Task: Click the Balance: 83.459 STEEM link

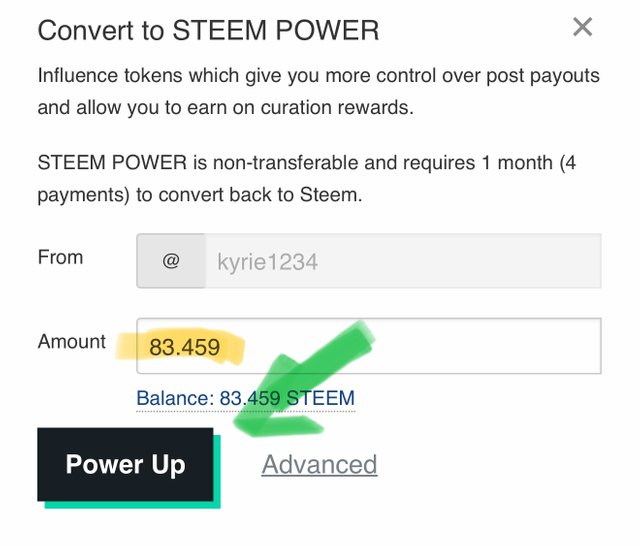Action: coord(245,398)
